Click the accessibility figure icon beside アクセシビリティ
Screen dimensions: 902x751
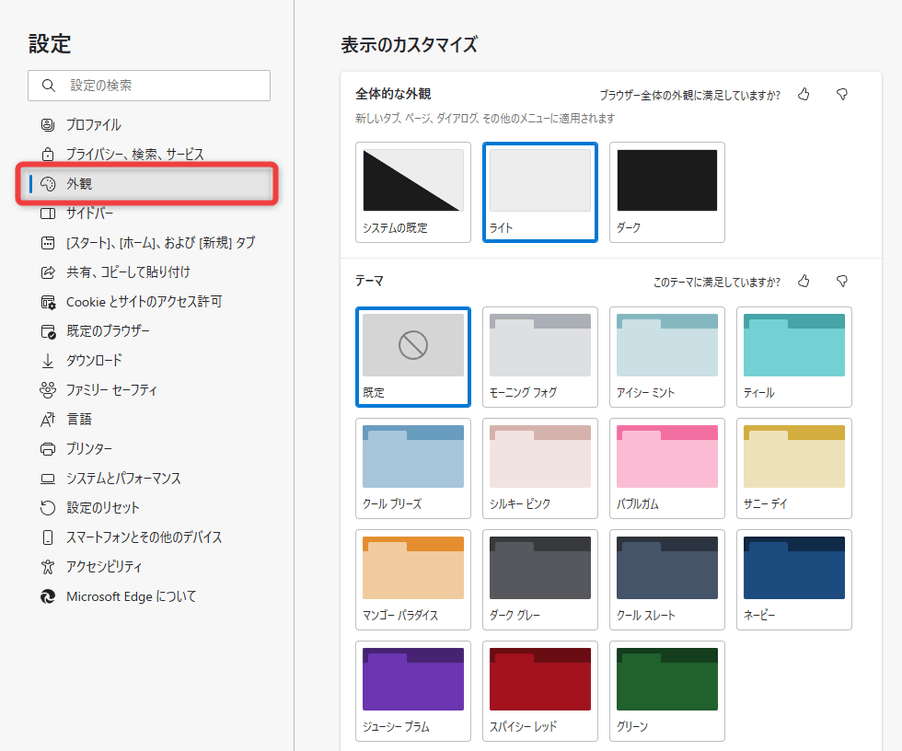tap(48, 566)
